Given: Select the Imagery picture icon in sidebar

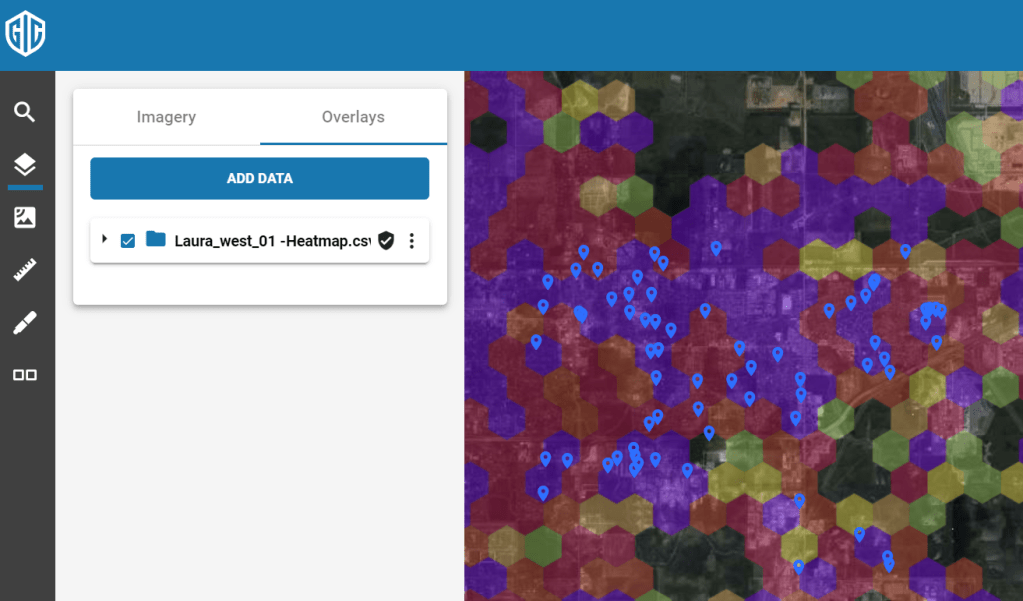Looking at the screenshot, I should click(x=25, y=217).
